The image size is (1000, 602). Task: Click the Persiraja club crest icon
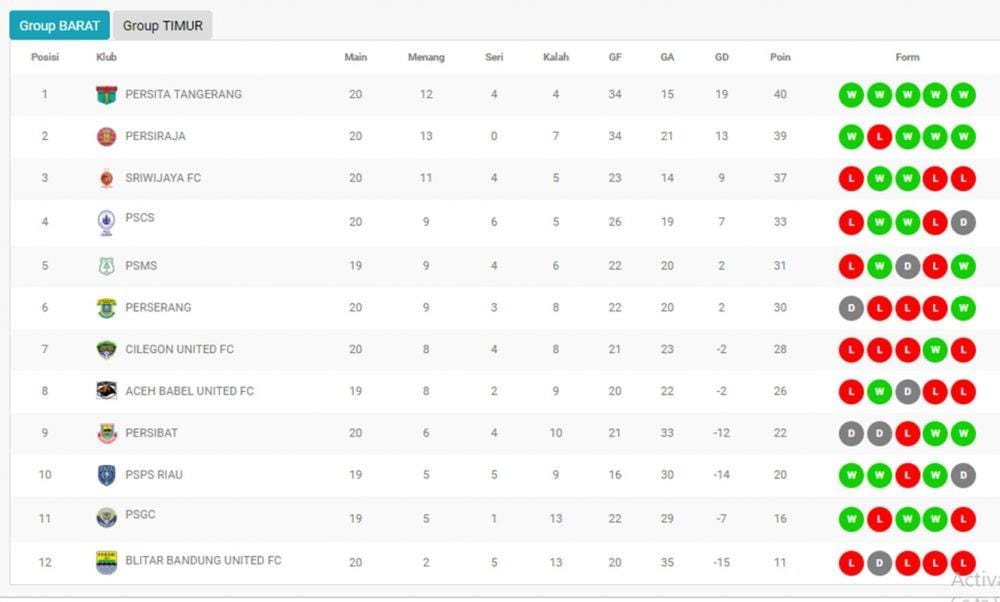point(106,137)
